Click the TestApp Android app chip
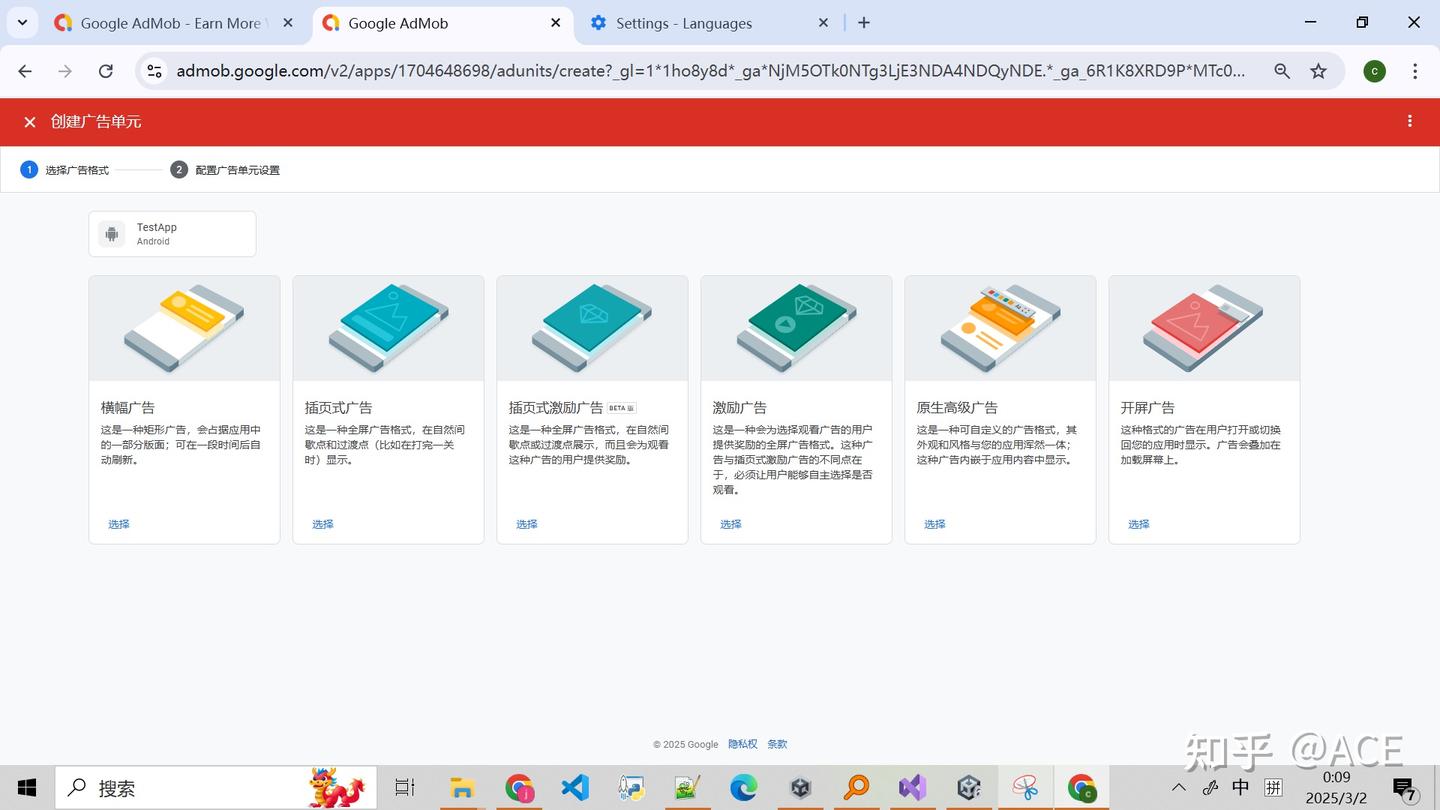1440x810 pixels. pyautogui.click(x=172, y=234)
